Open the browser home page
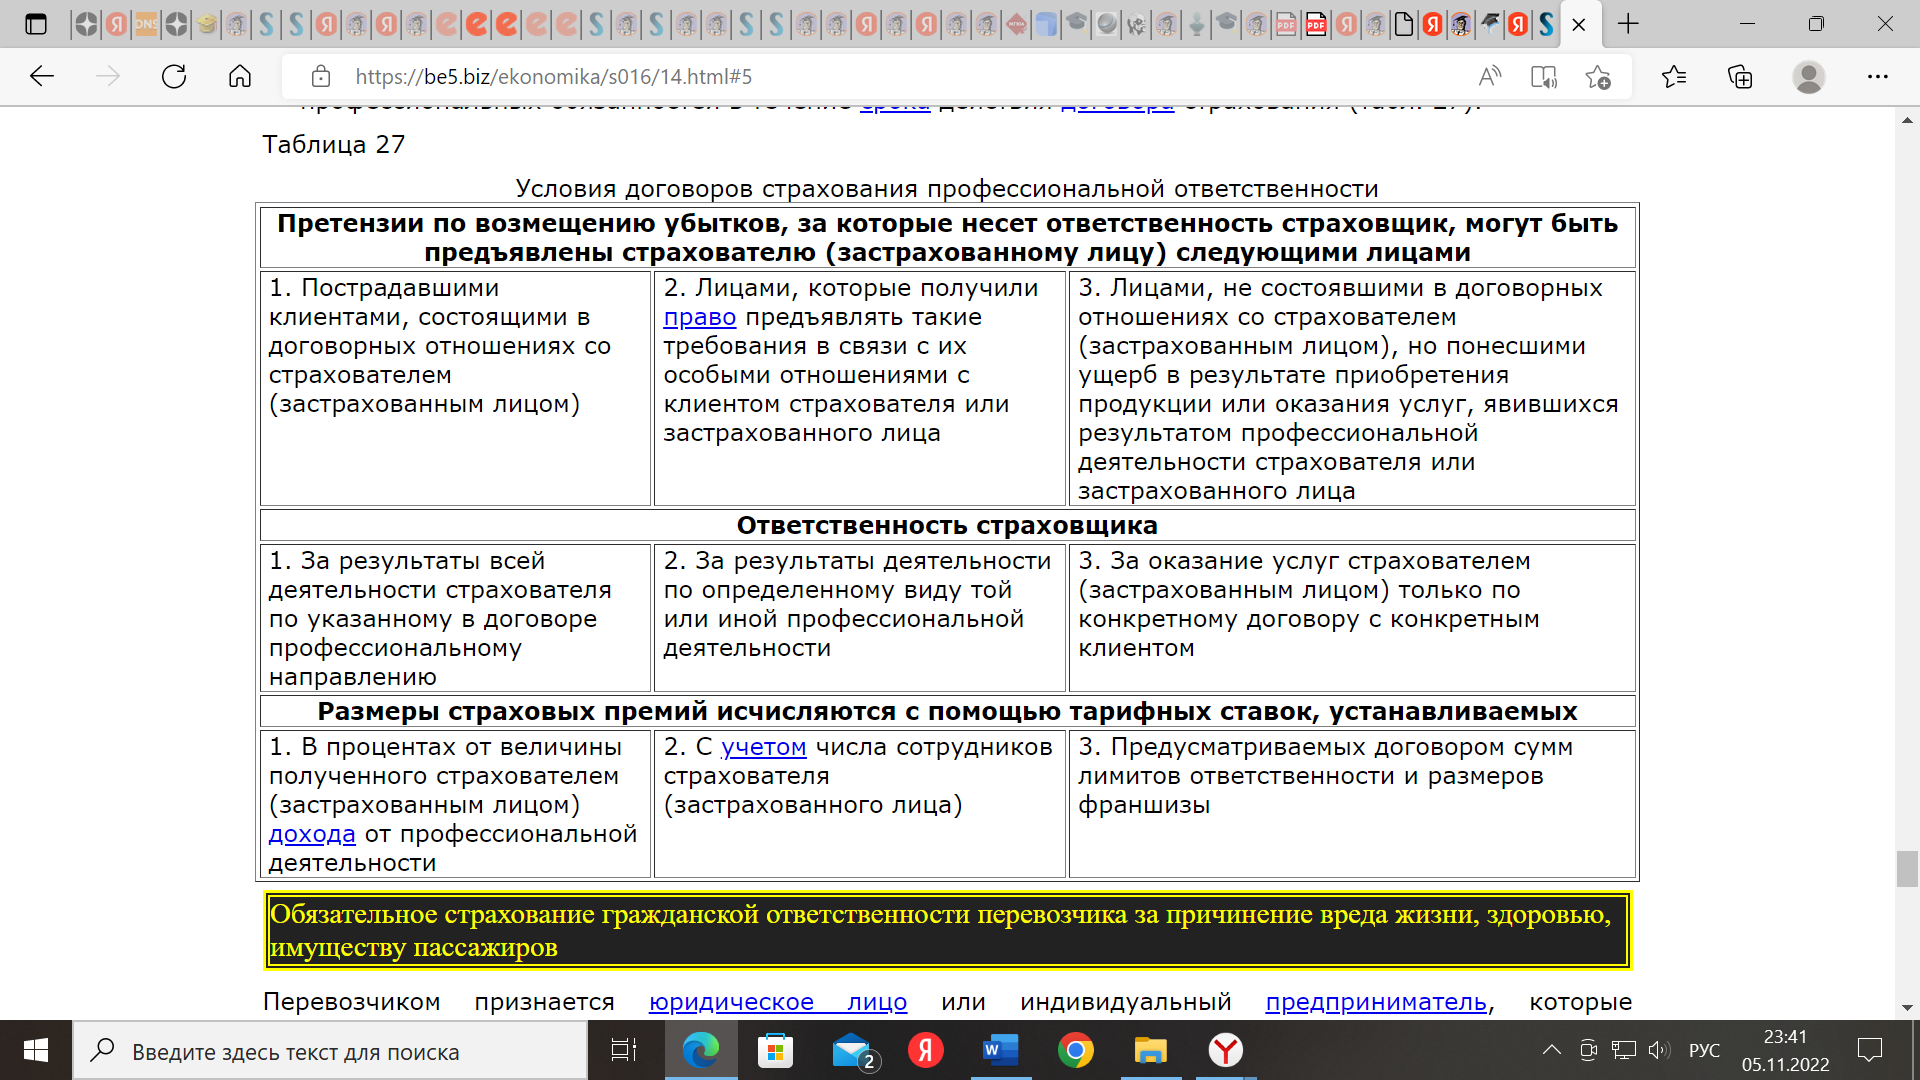This screenshot has height=1080, width=1920. pyautogui.click(x=240, y=76)
